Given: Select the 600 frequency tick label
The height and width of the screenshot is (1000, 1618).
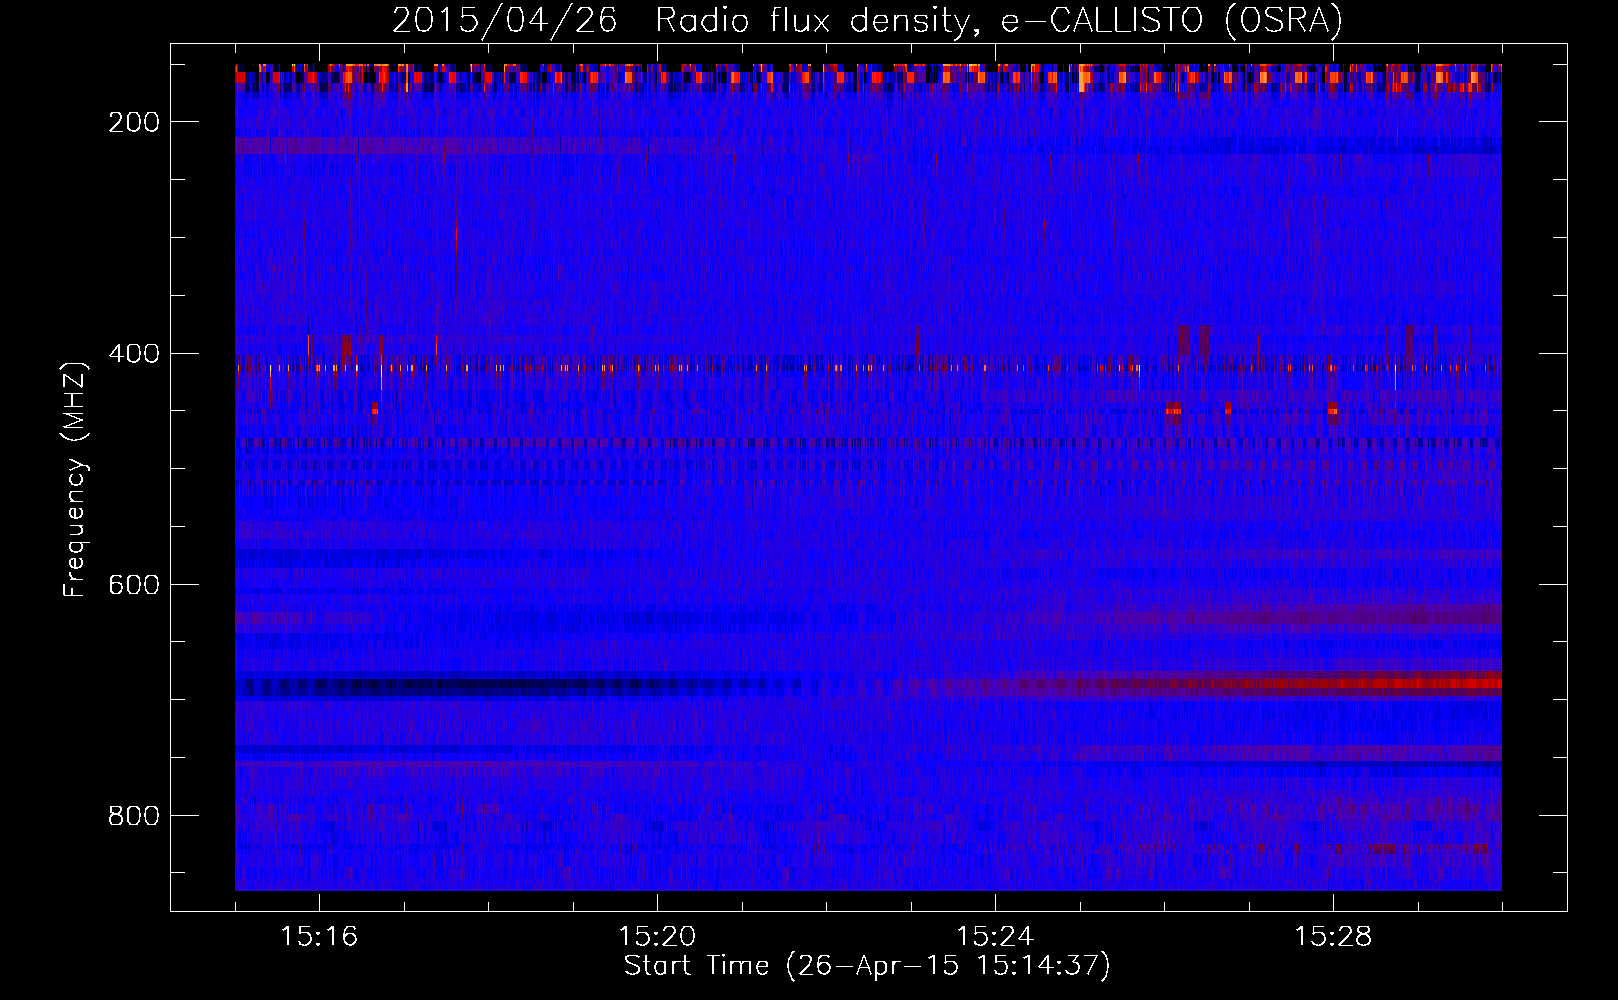Looking at the screenshot, I should click(x=134, y=585).
